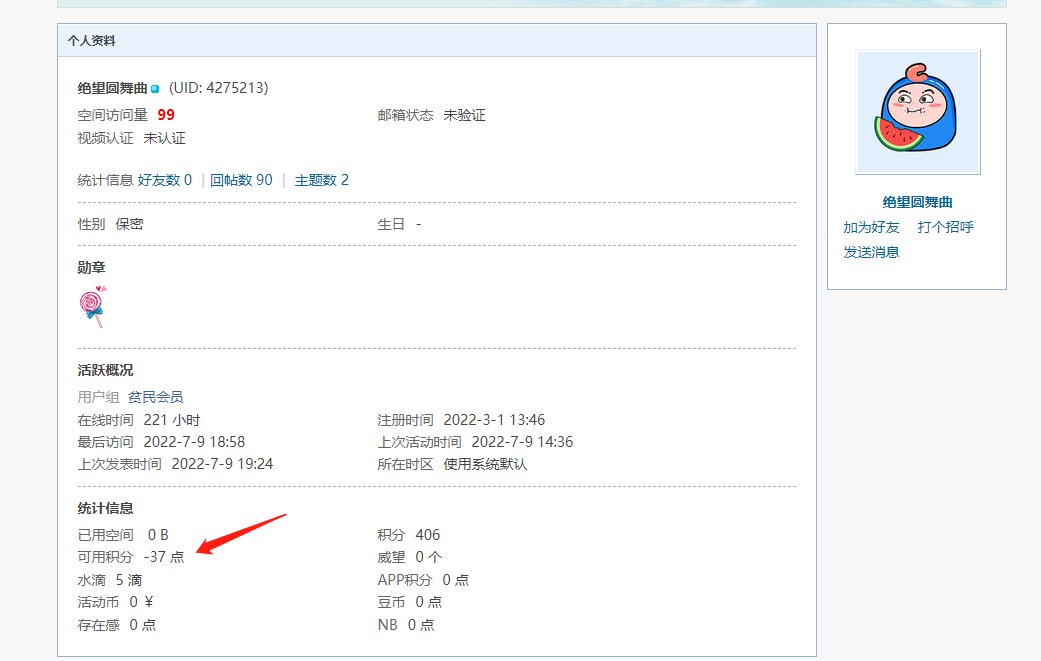
Task: Click the blue online status icon beside username
Action: (x=155, y=89)
